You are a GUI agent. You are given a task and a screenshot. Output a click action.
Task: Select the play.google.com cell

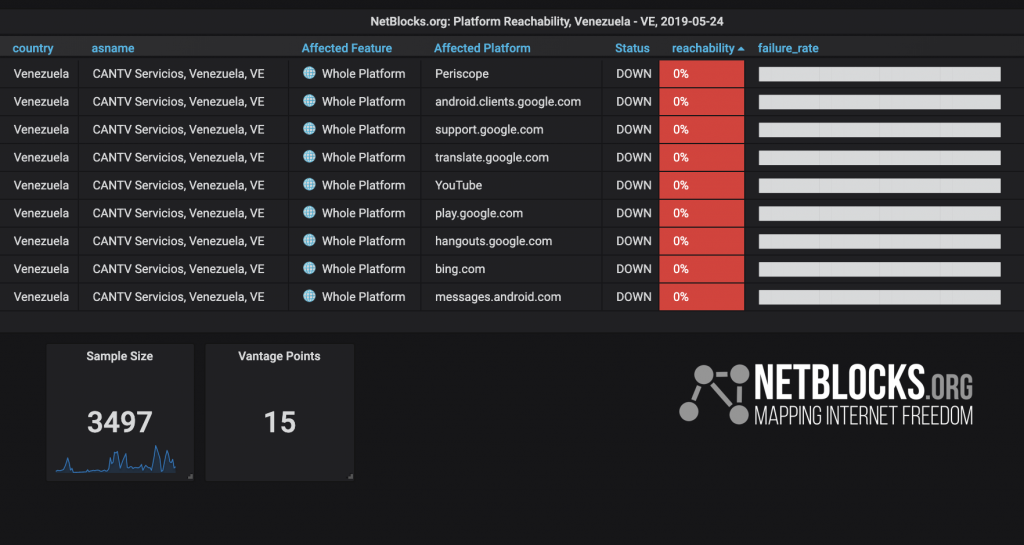(479, 213)
